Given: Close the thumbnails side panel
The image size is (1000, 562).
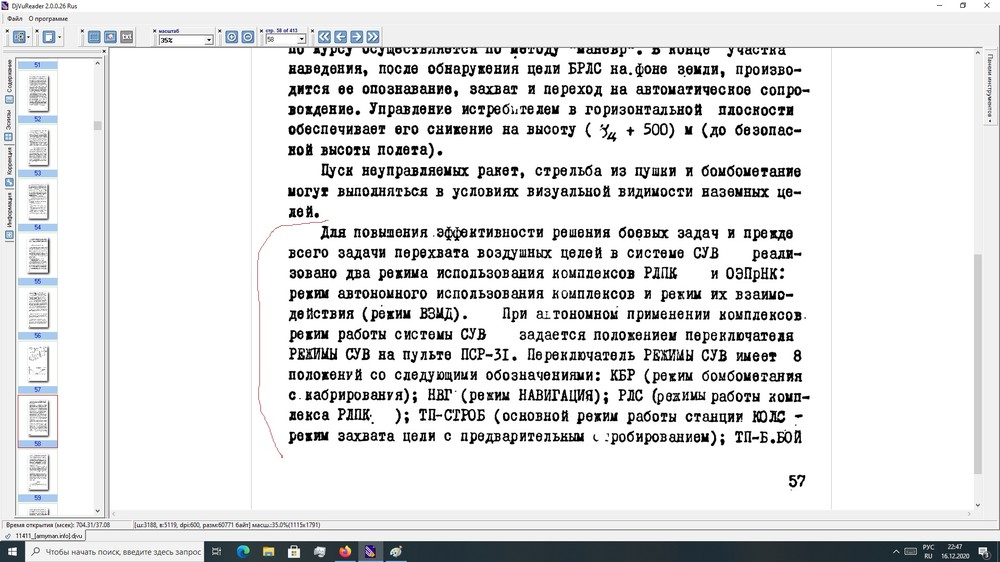Looking at the screenshot, I should (x=104, y=52).
